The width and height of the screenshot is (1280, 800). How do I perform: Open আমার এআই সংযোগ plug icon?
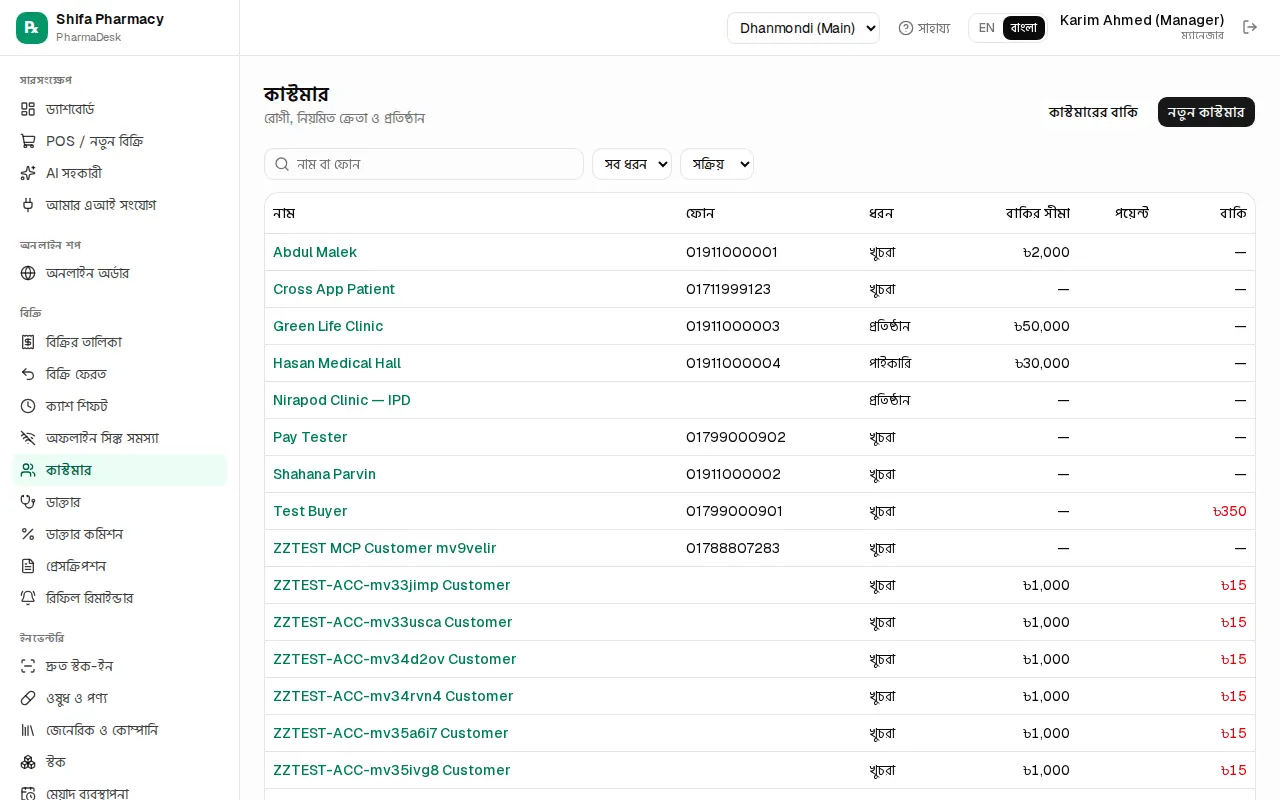pyautogui.click(x=28, y=205)
